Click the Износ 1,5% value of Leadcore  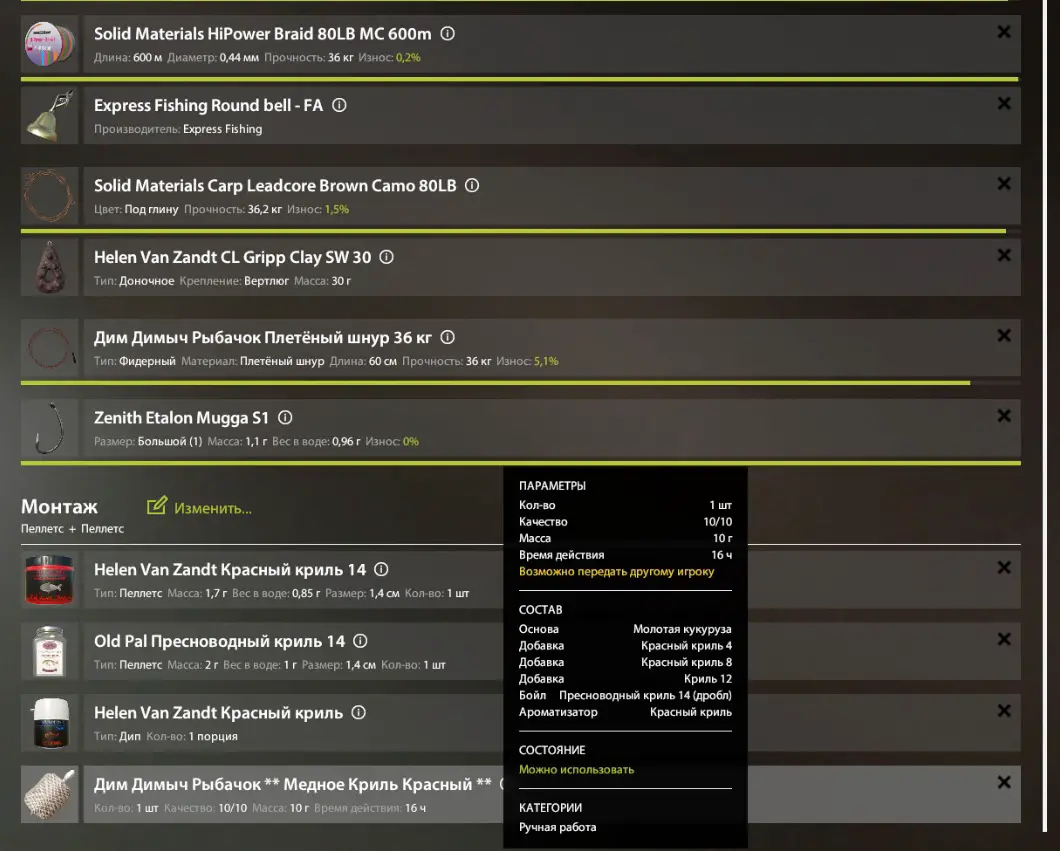pos(337,210)
